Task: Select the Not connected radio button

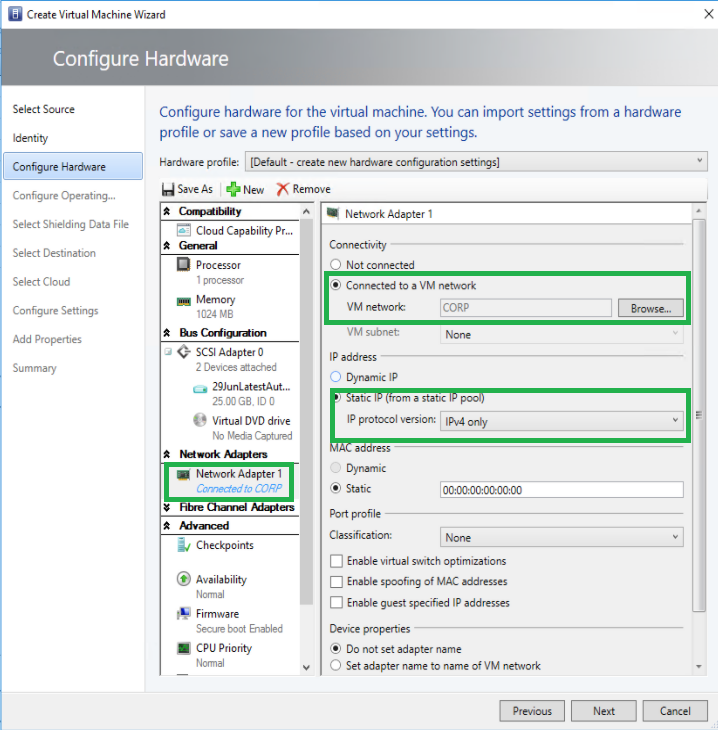Action: click(x=335, y=264)
